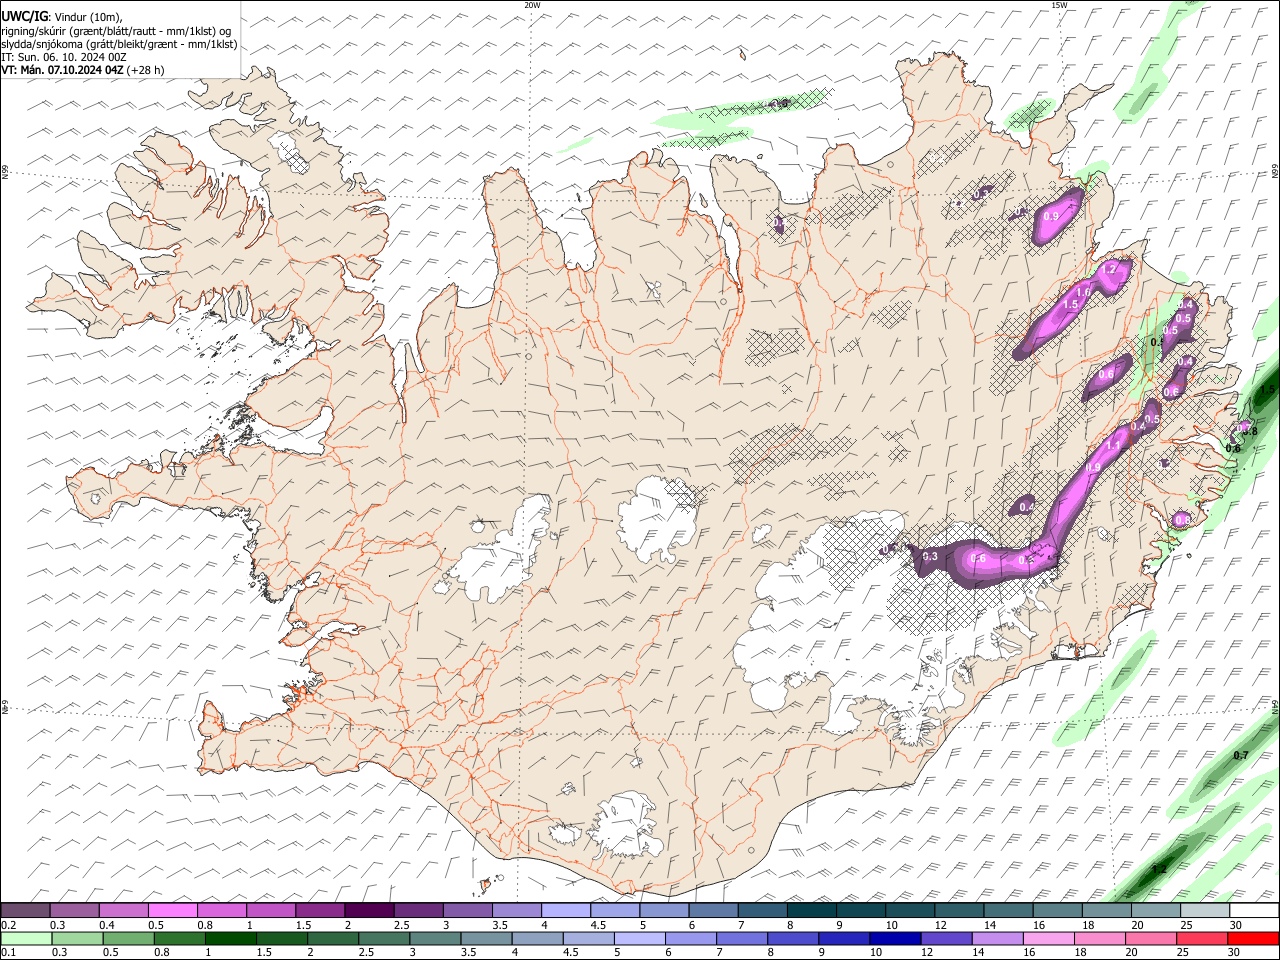
Task: Click the deep navy rain swatch labeled 10
Action: (x=896, y=938)
